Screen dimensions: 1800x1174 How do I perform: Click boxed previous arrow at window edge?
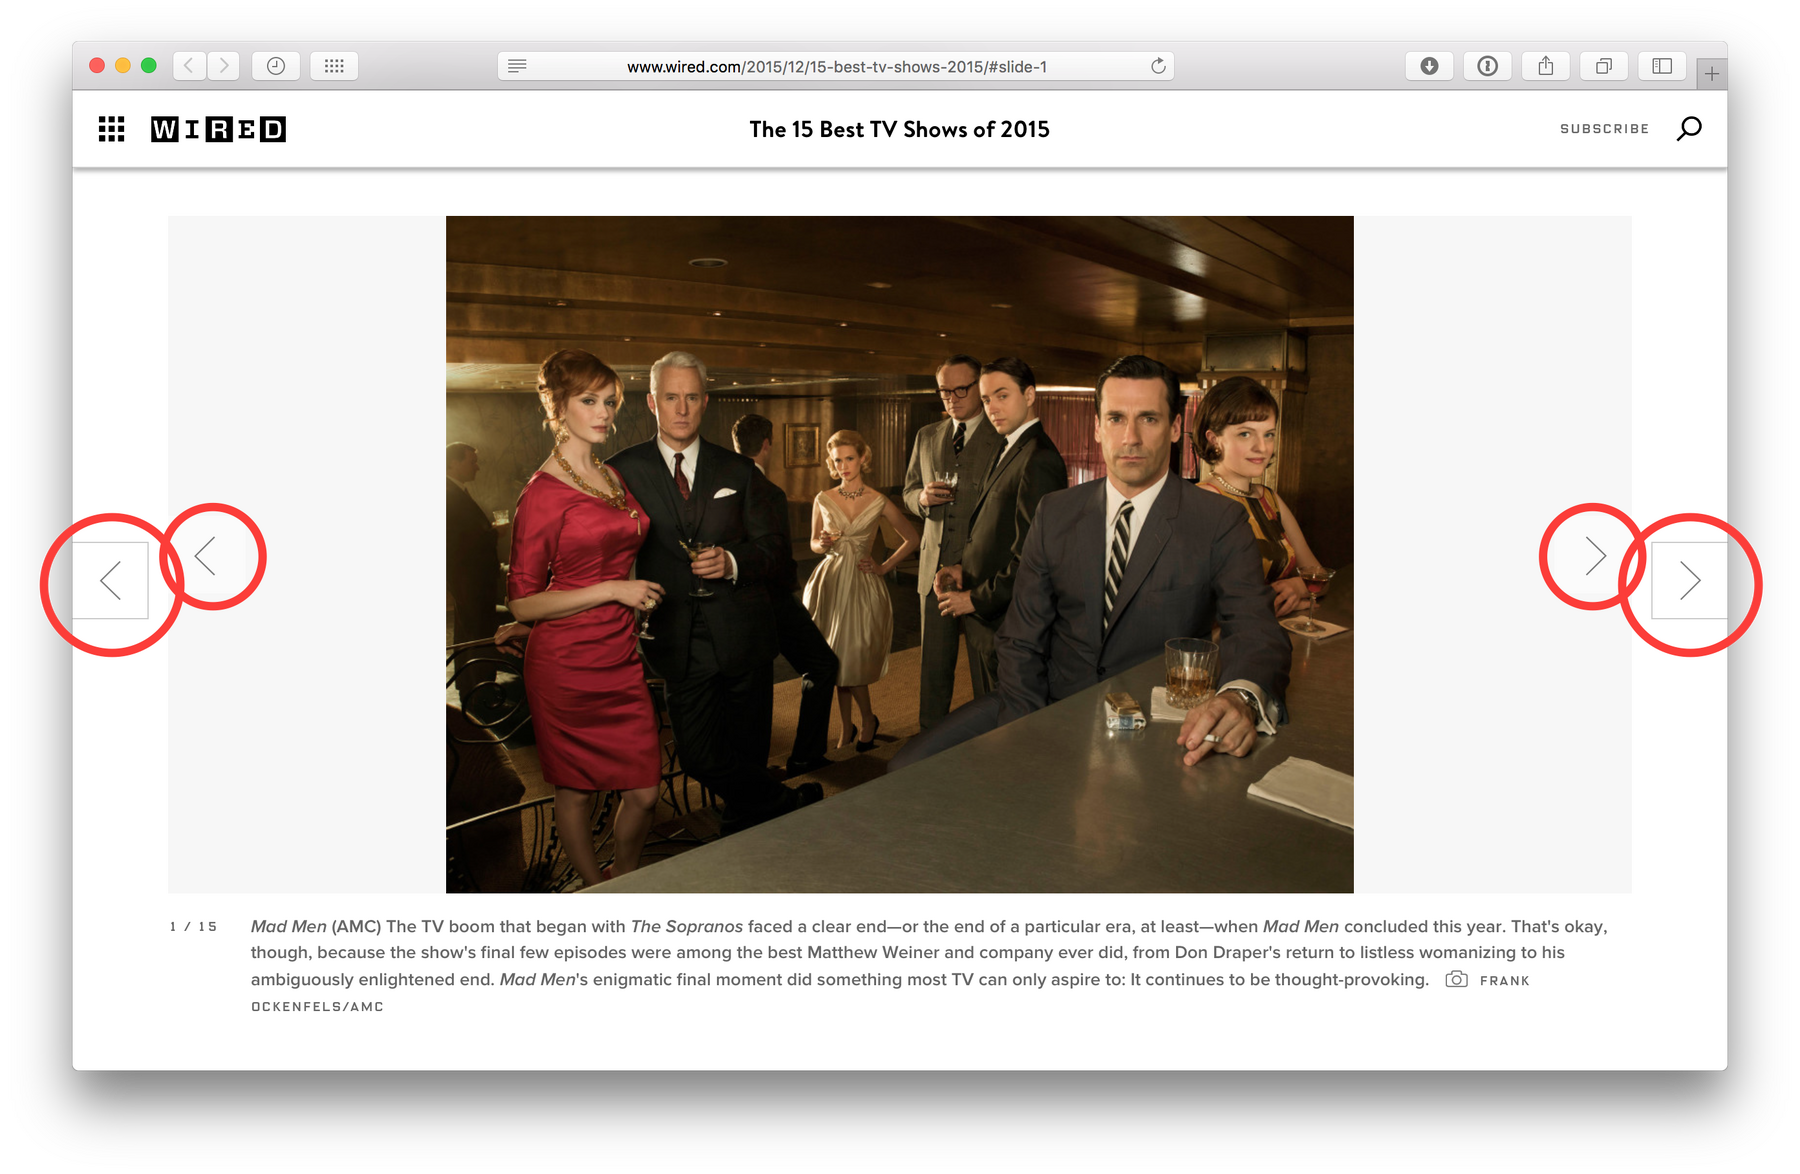point(111,581)
